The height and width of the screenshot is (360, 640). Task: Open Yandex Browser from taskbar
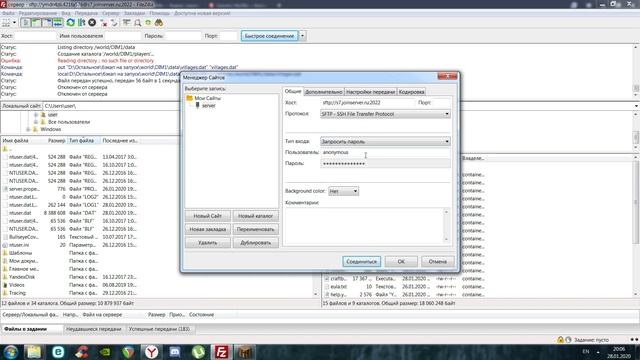(x=151, y=352)
